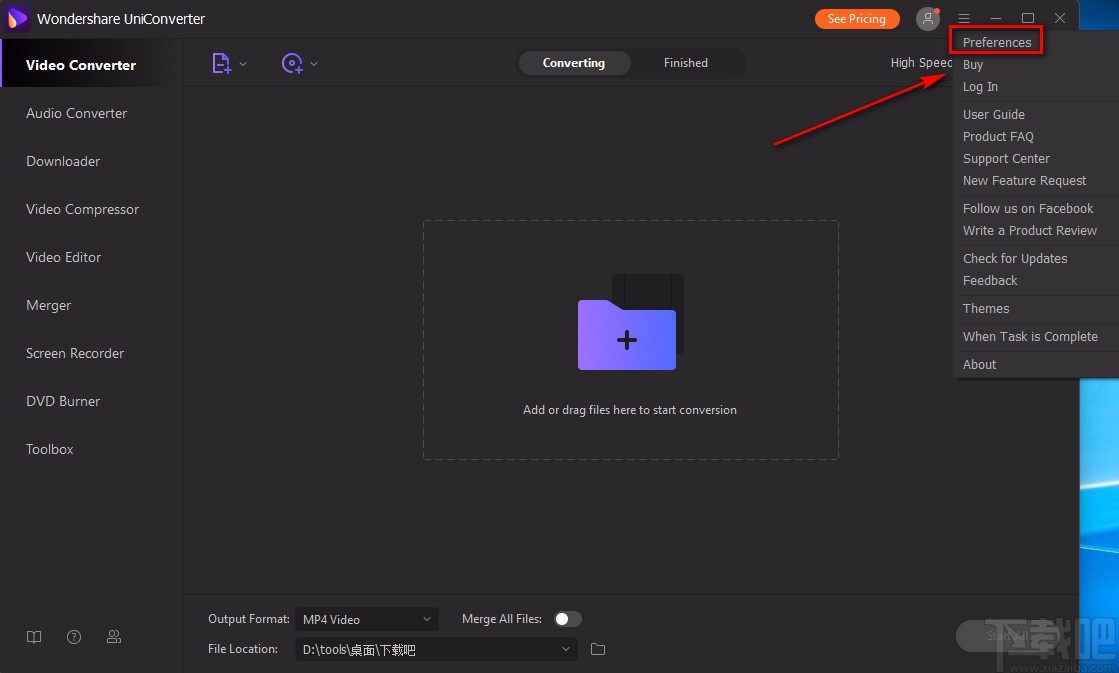Click Follow us on Facebook
The width and height of the screenshot is (1119, 673).
pyautogui.click(x=1028, y=208)
